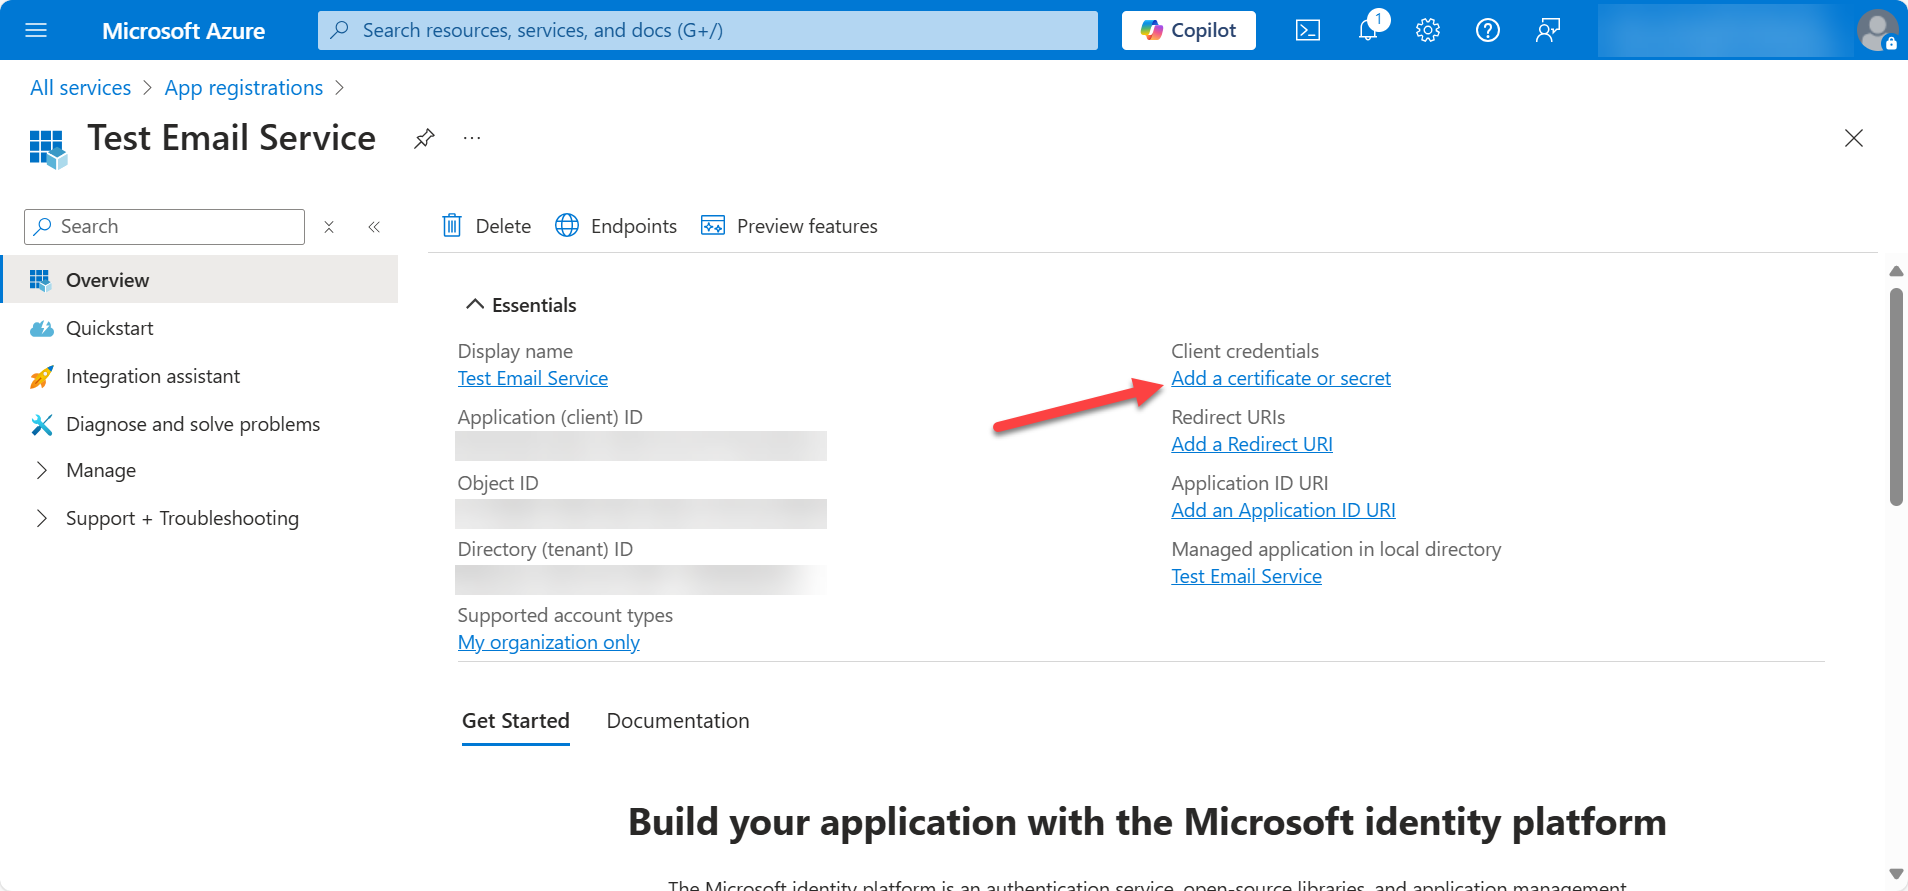Image resolution: width=1908 pixels, height=891 pixels.
Task: Click Add an Application ID URI
Action: click(x=1283, y=510)
